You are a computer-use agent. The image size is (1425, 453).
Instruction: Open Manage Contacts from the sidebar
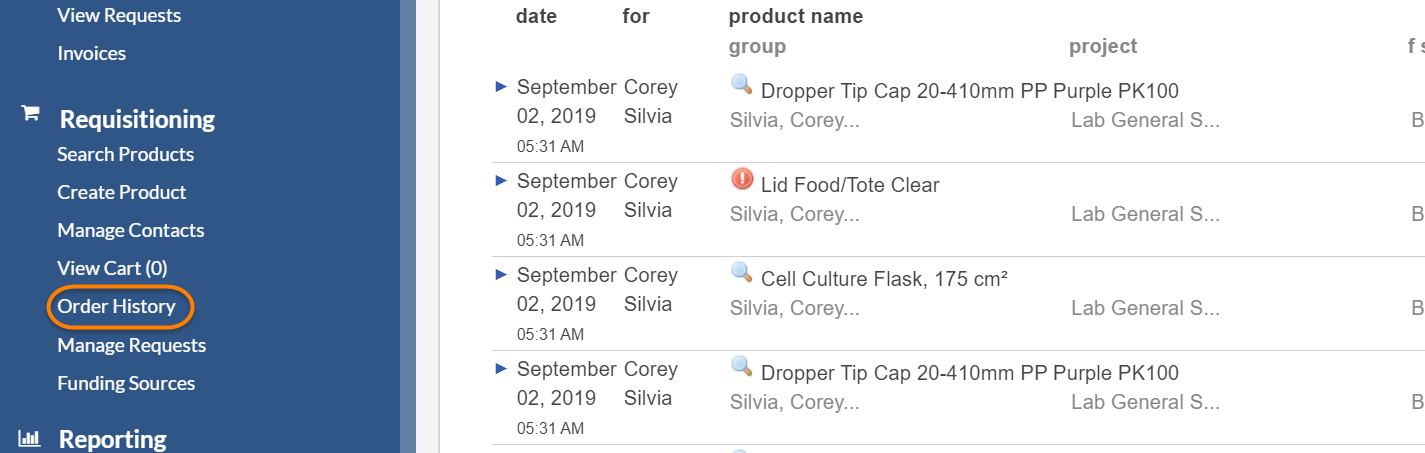[131, 230]
